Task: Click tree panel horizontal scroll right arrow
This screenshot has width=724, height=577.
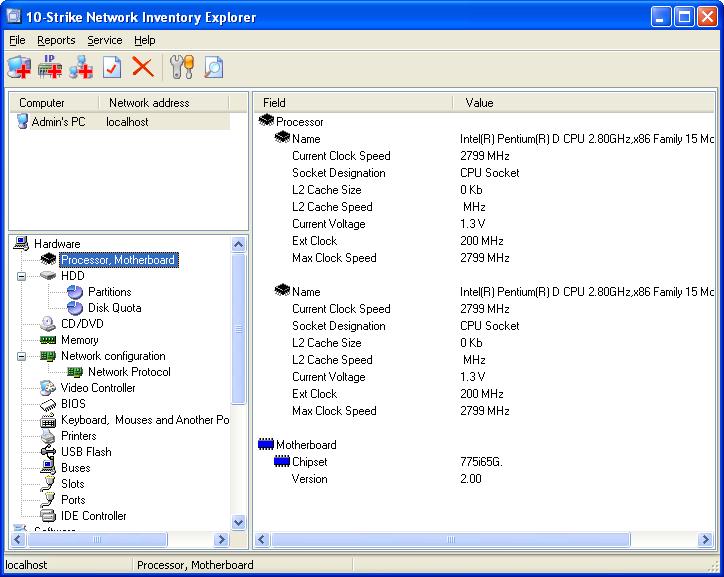Action: [x=222, y=539]
